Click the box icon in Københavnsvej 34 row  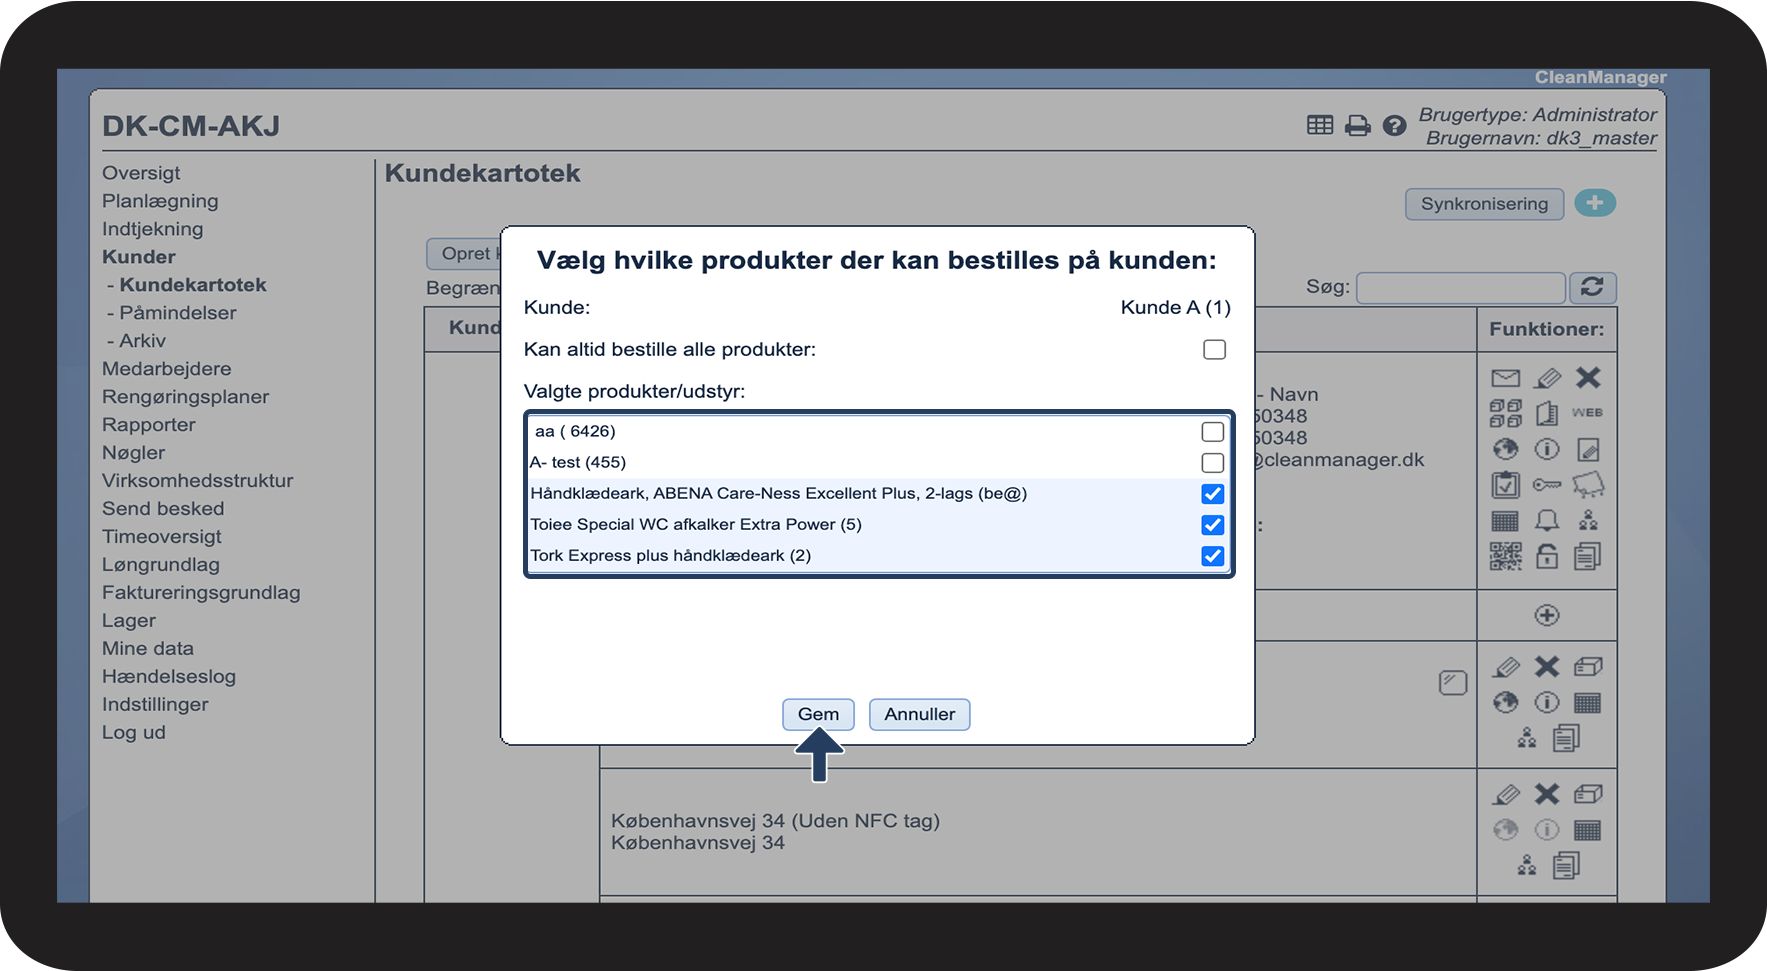[x=1588, y=794]
